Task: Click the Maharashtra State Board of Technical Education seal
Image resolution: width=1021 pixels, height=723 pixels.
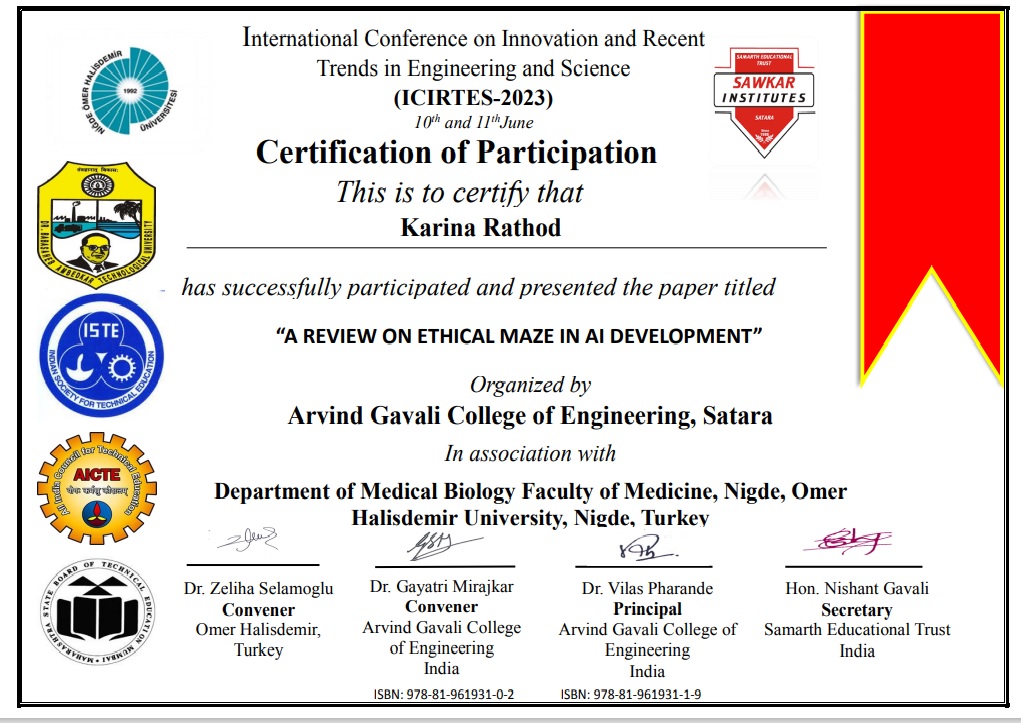Action: click(x=98, y=612)
